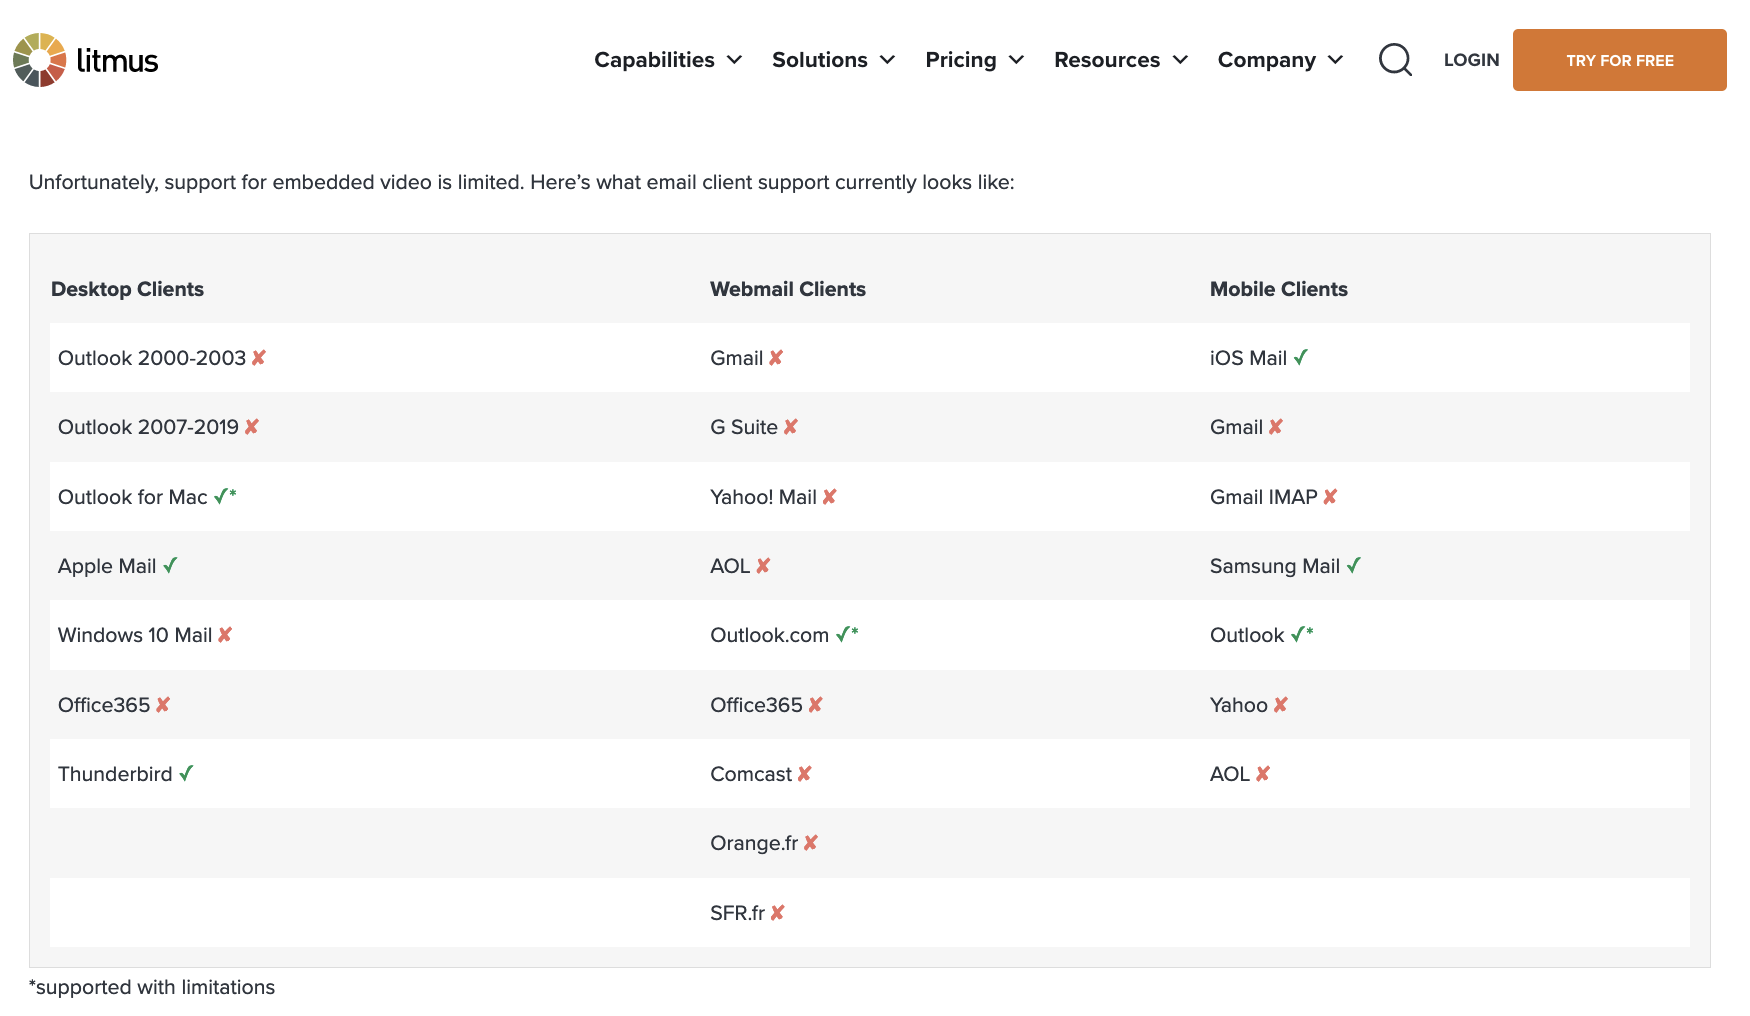The width and height of the screenshot is (1750, 1016).
Task: Click the LOGIN link
Action: (x=1471, y=60)
